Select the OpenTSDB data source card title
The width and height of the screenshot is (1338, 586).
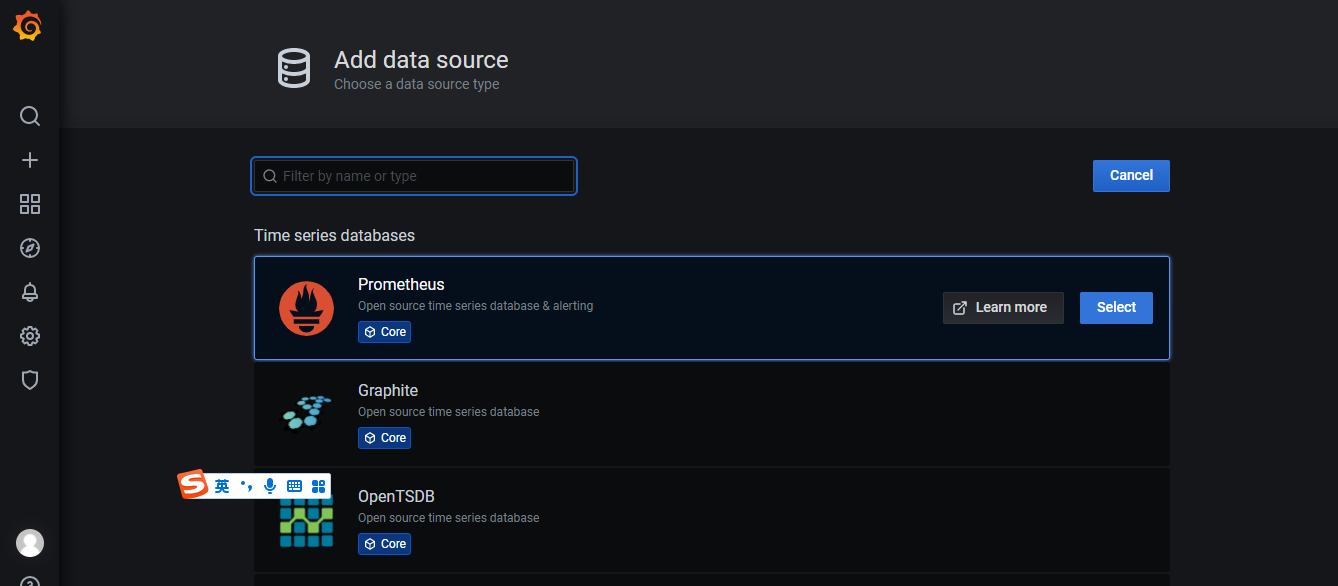click(396, 496)
